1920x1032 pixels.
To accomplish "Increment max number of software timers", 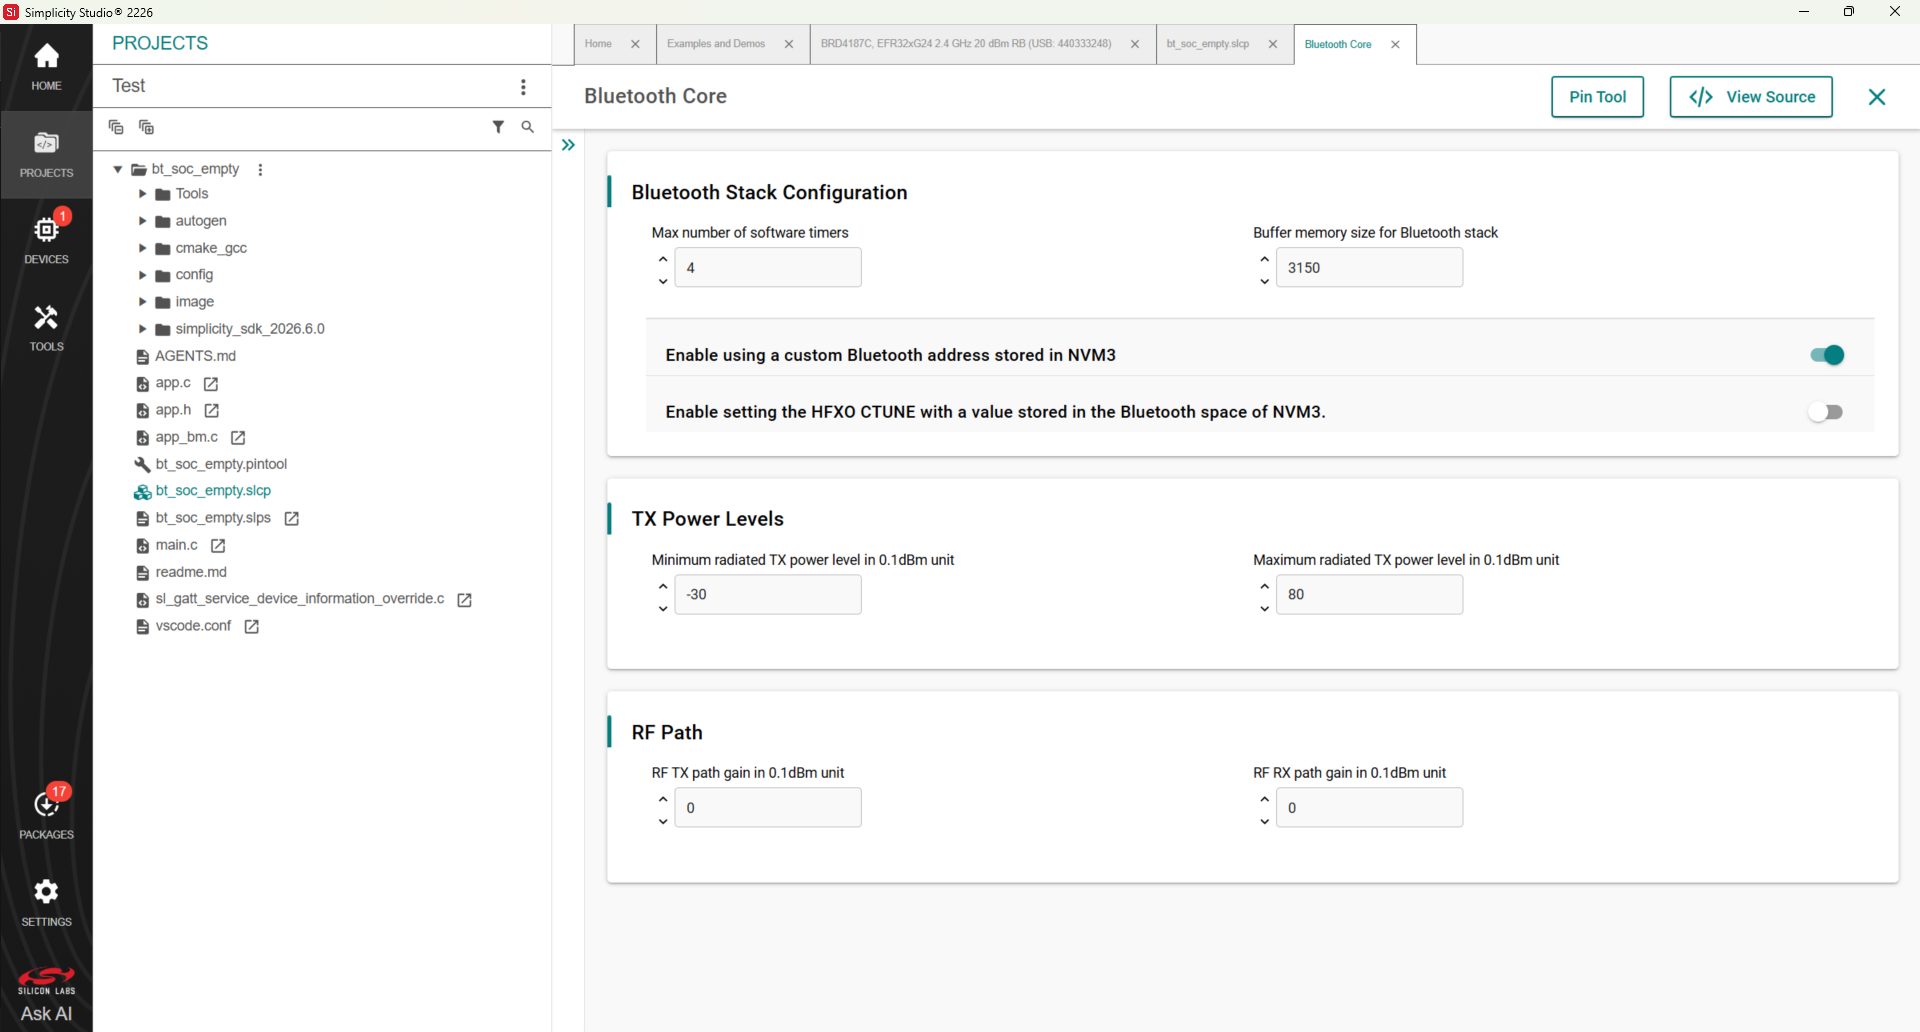I will (x=663, y=259).
